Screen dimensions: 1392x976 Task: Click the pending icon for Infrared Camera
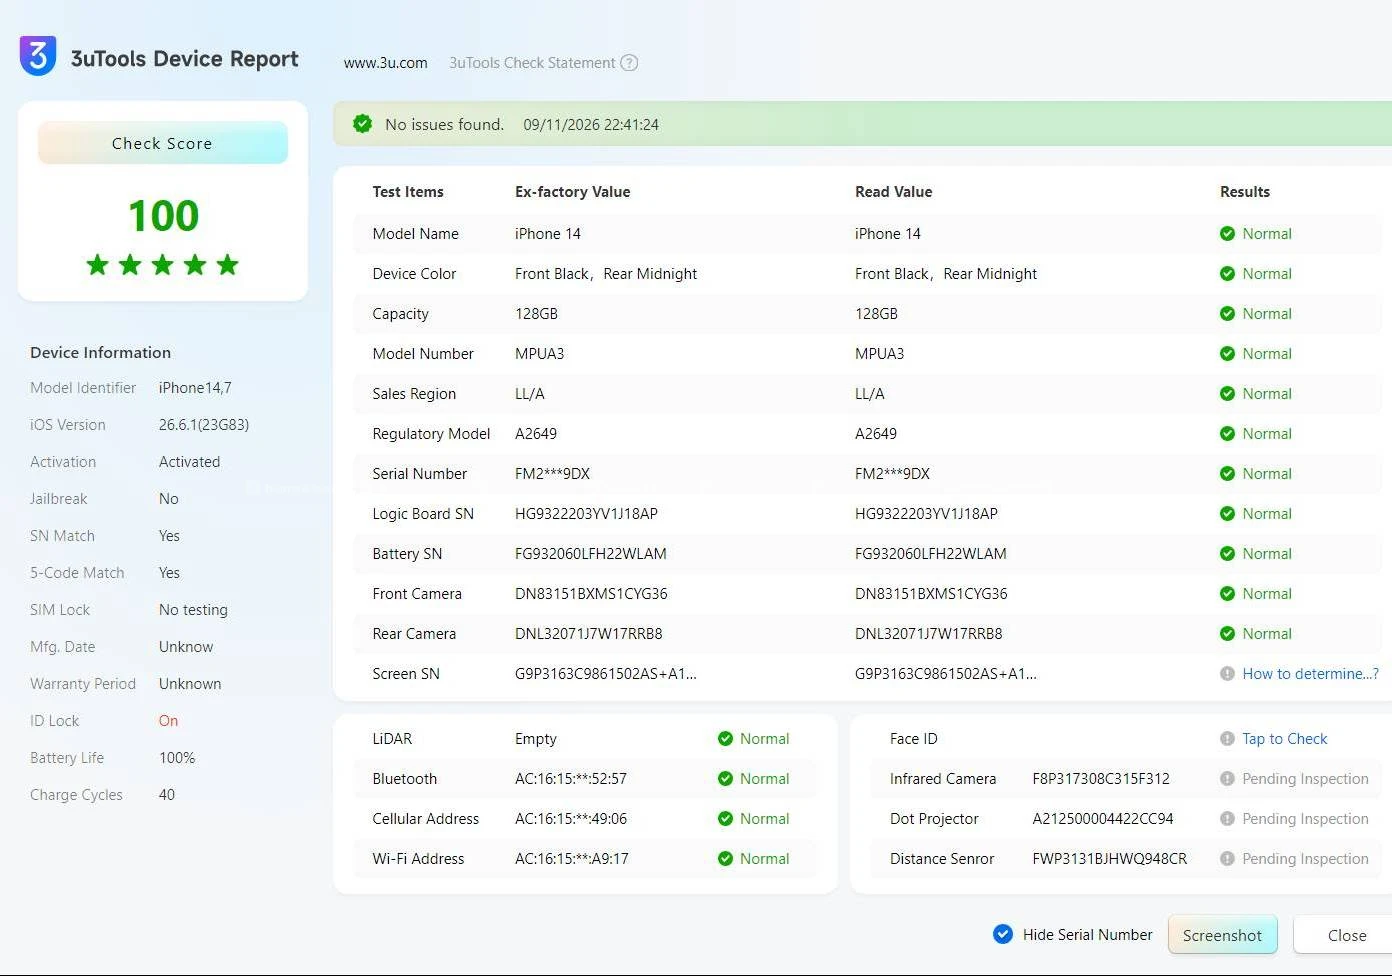(1227, 779)
